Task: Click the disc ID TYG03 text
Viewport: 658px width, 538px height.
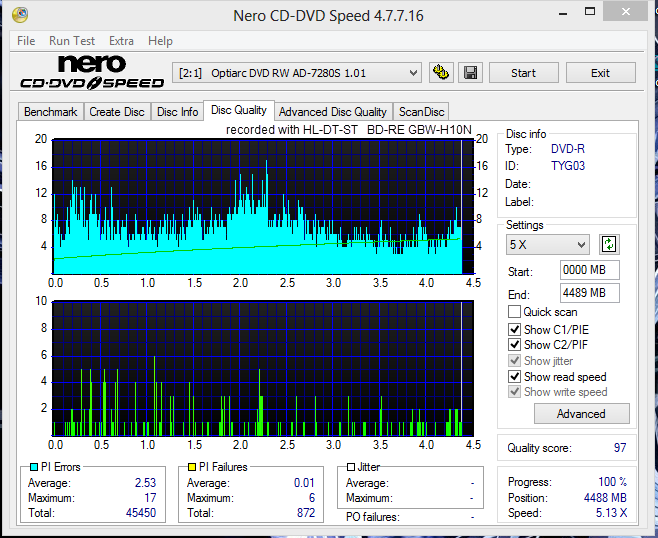Action: 568,166
